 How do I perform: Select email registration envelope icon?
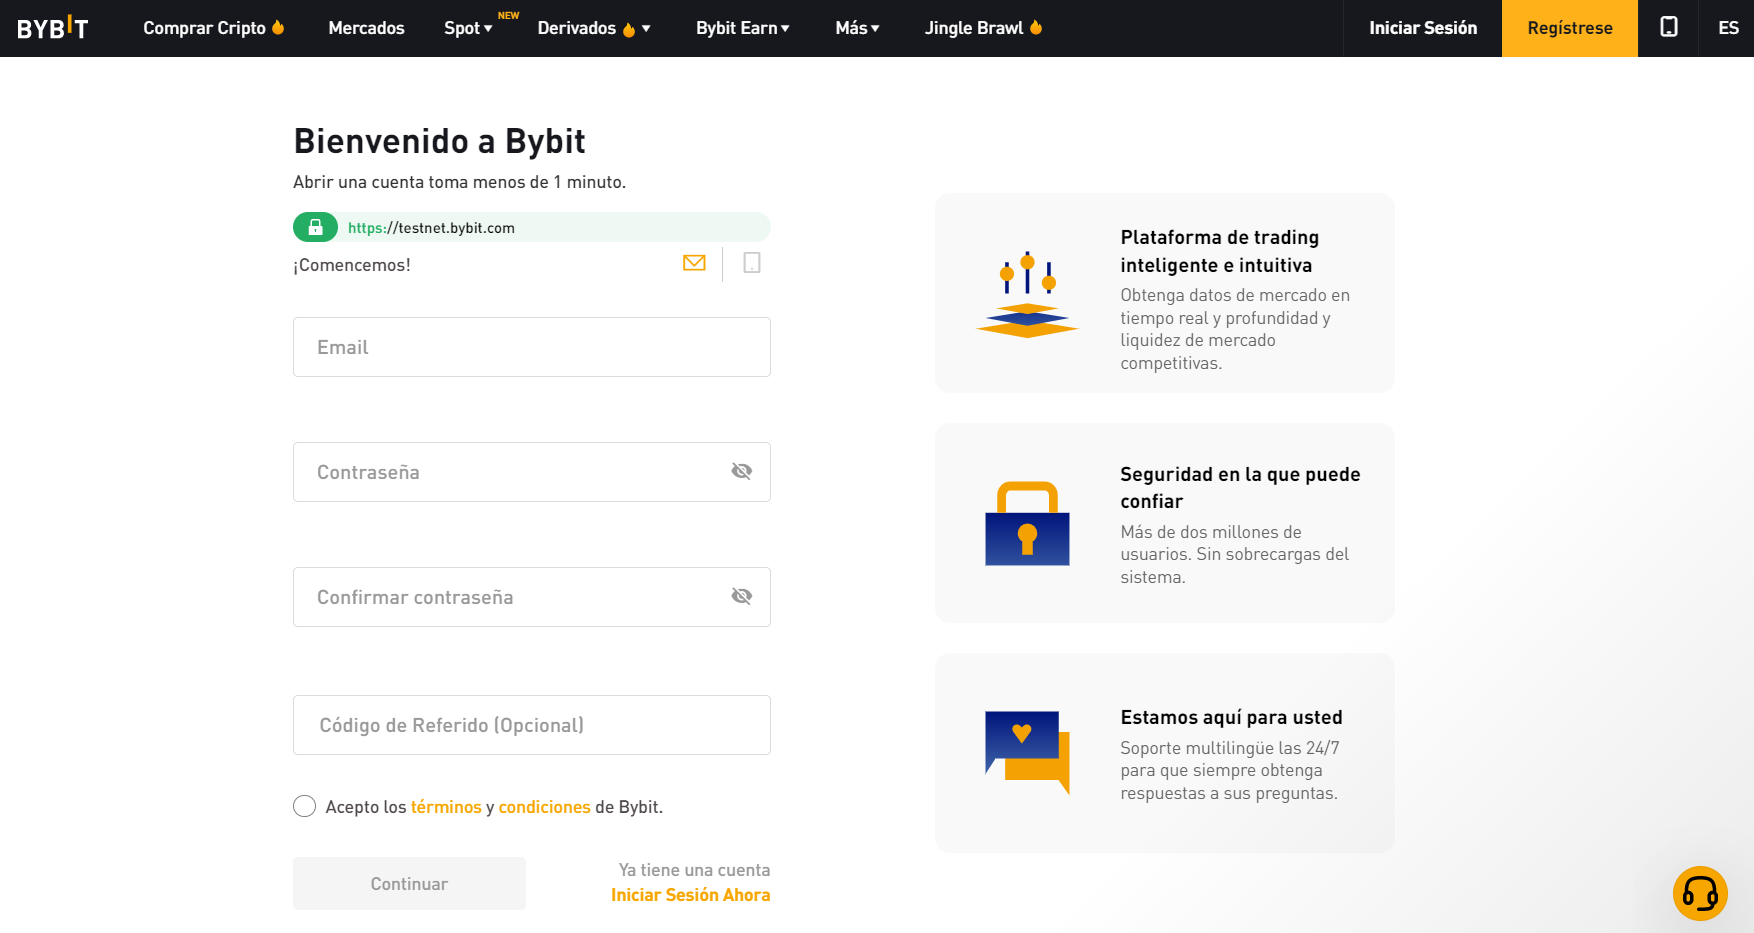pos(694,263)
